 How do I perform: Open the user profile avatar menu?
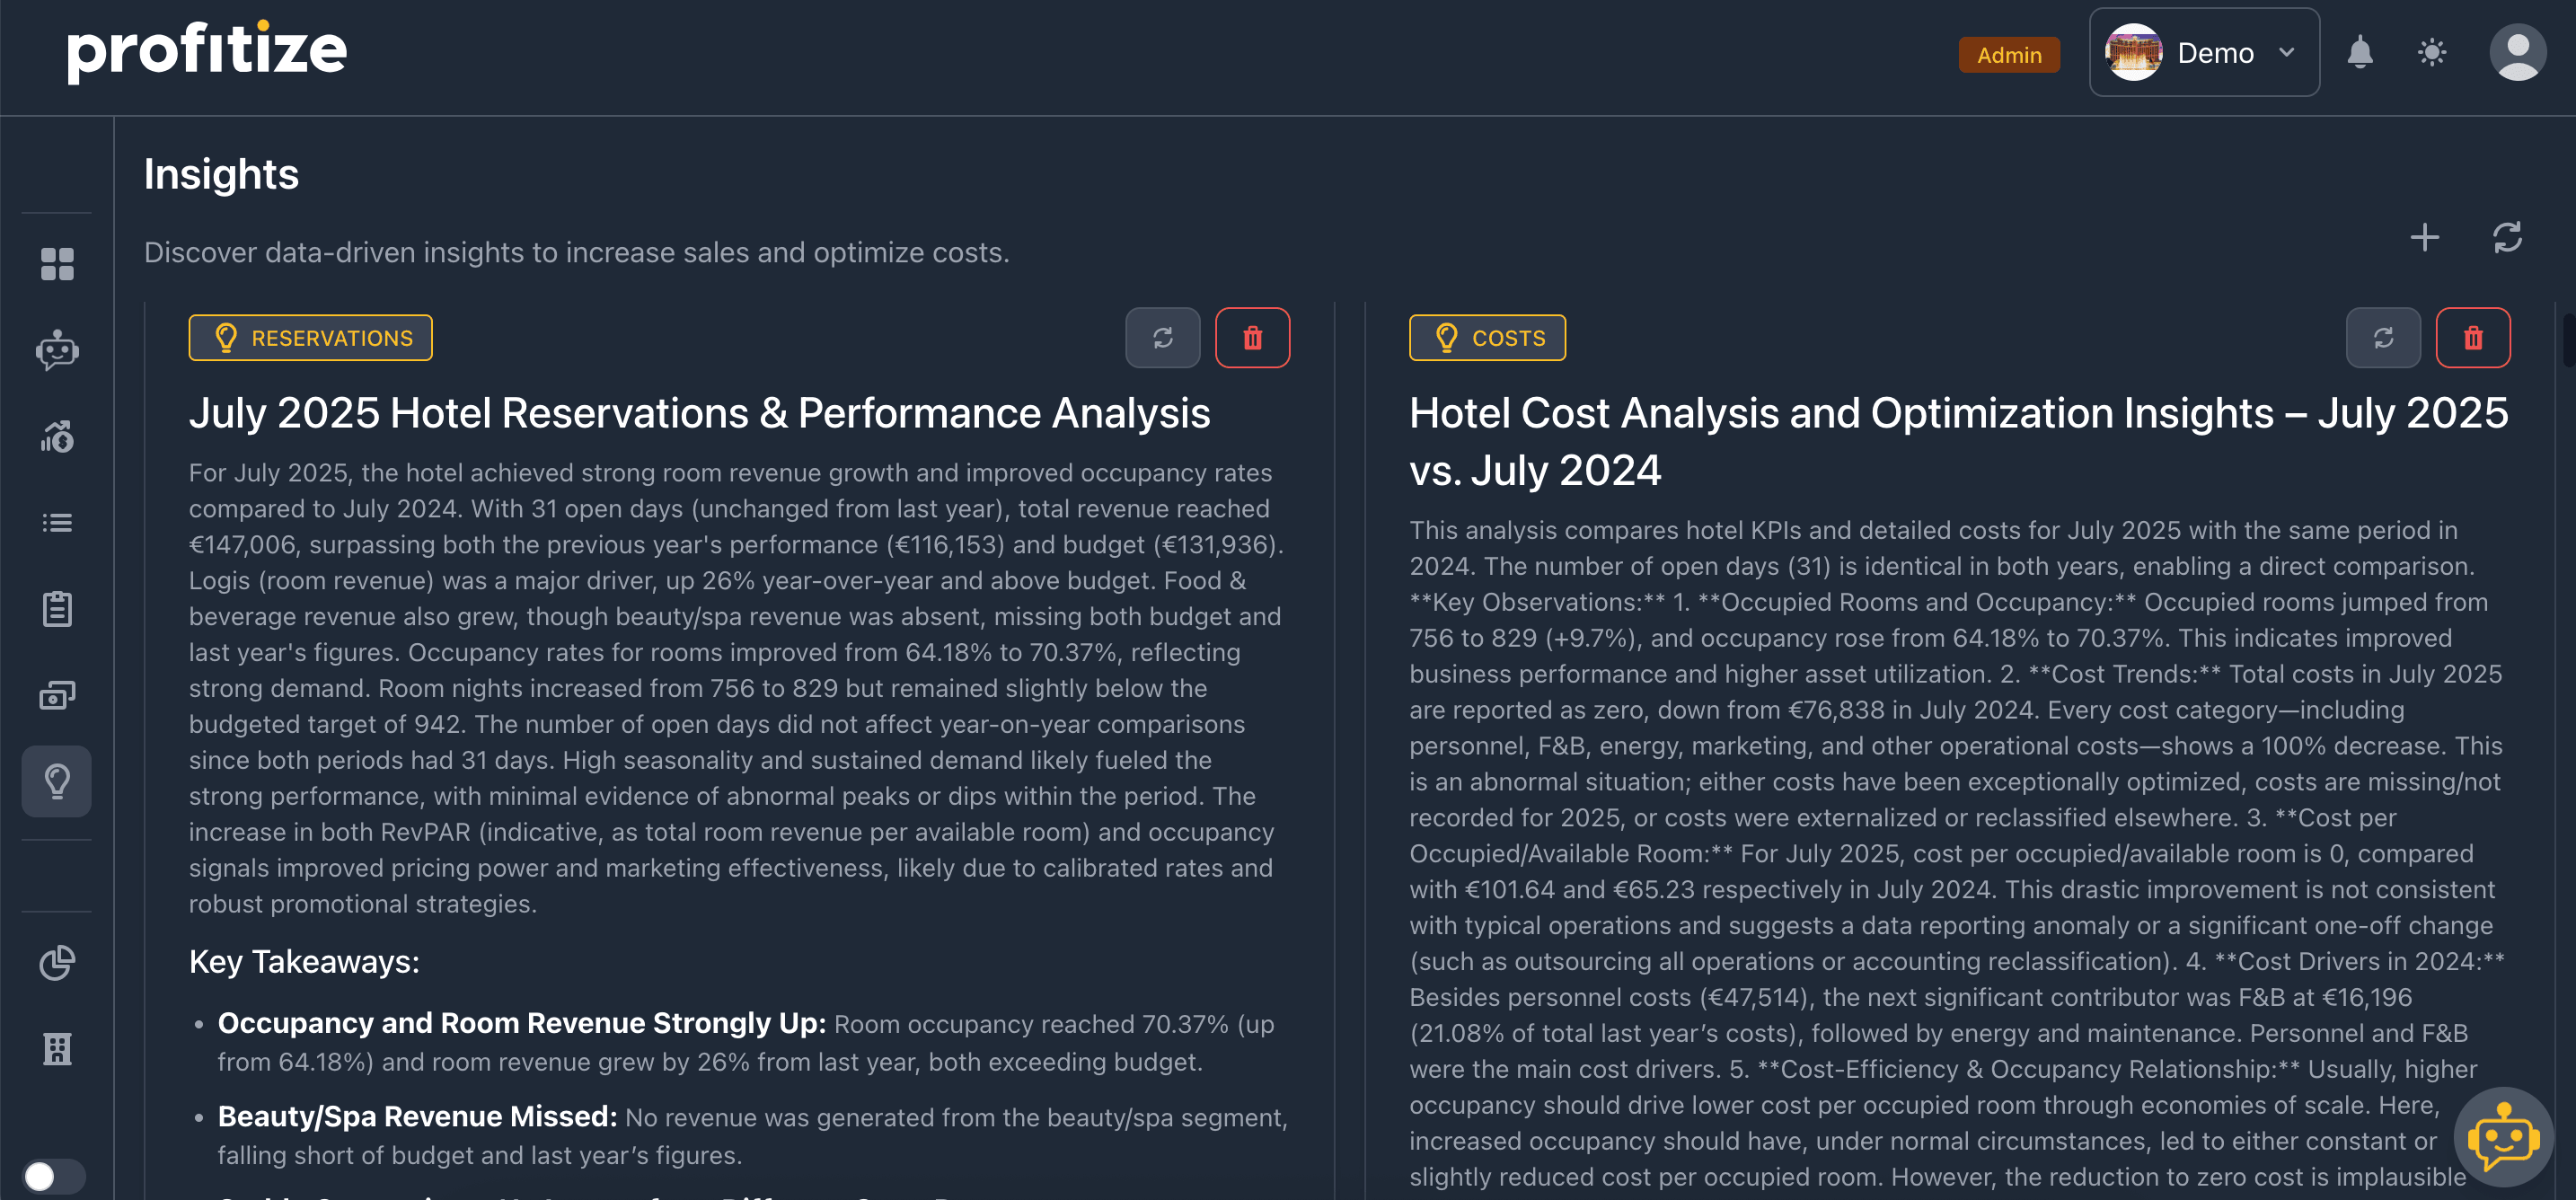tap(2517, 52)
